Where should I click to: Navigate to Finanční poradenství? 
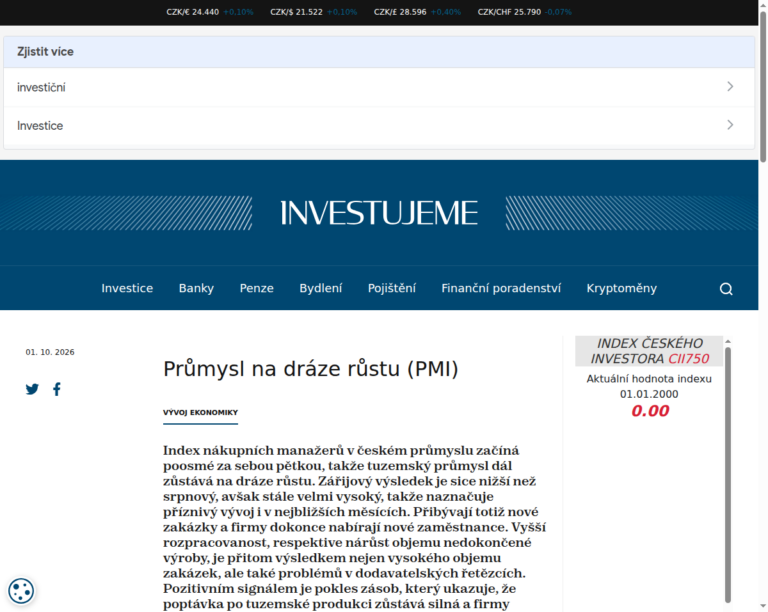(x=501, y=288)
